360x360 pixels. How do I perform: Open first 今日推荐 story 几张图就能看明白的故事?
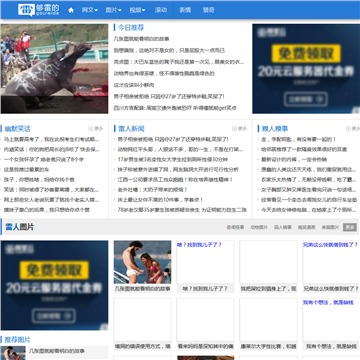tap(142, 39)
